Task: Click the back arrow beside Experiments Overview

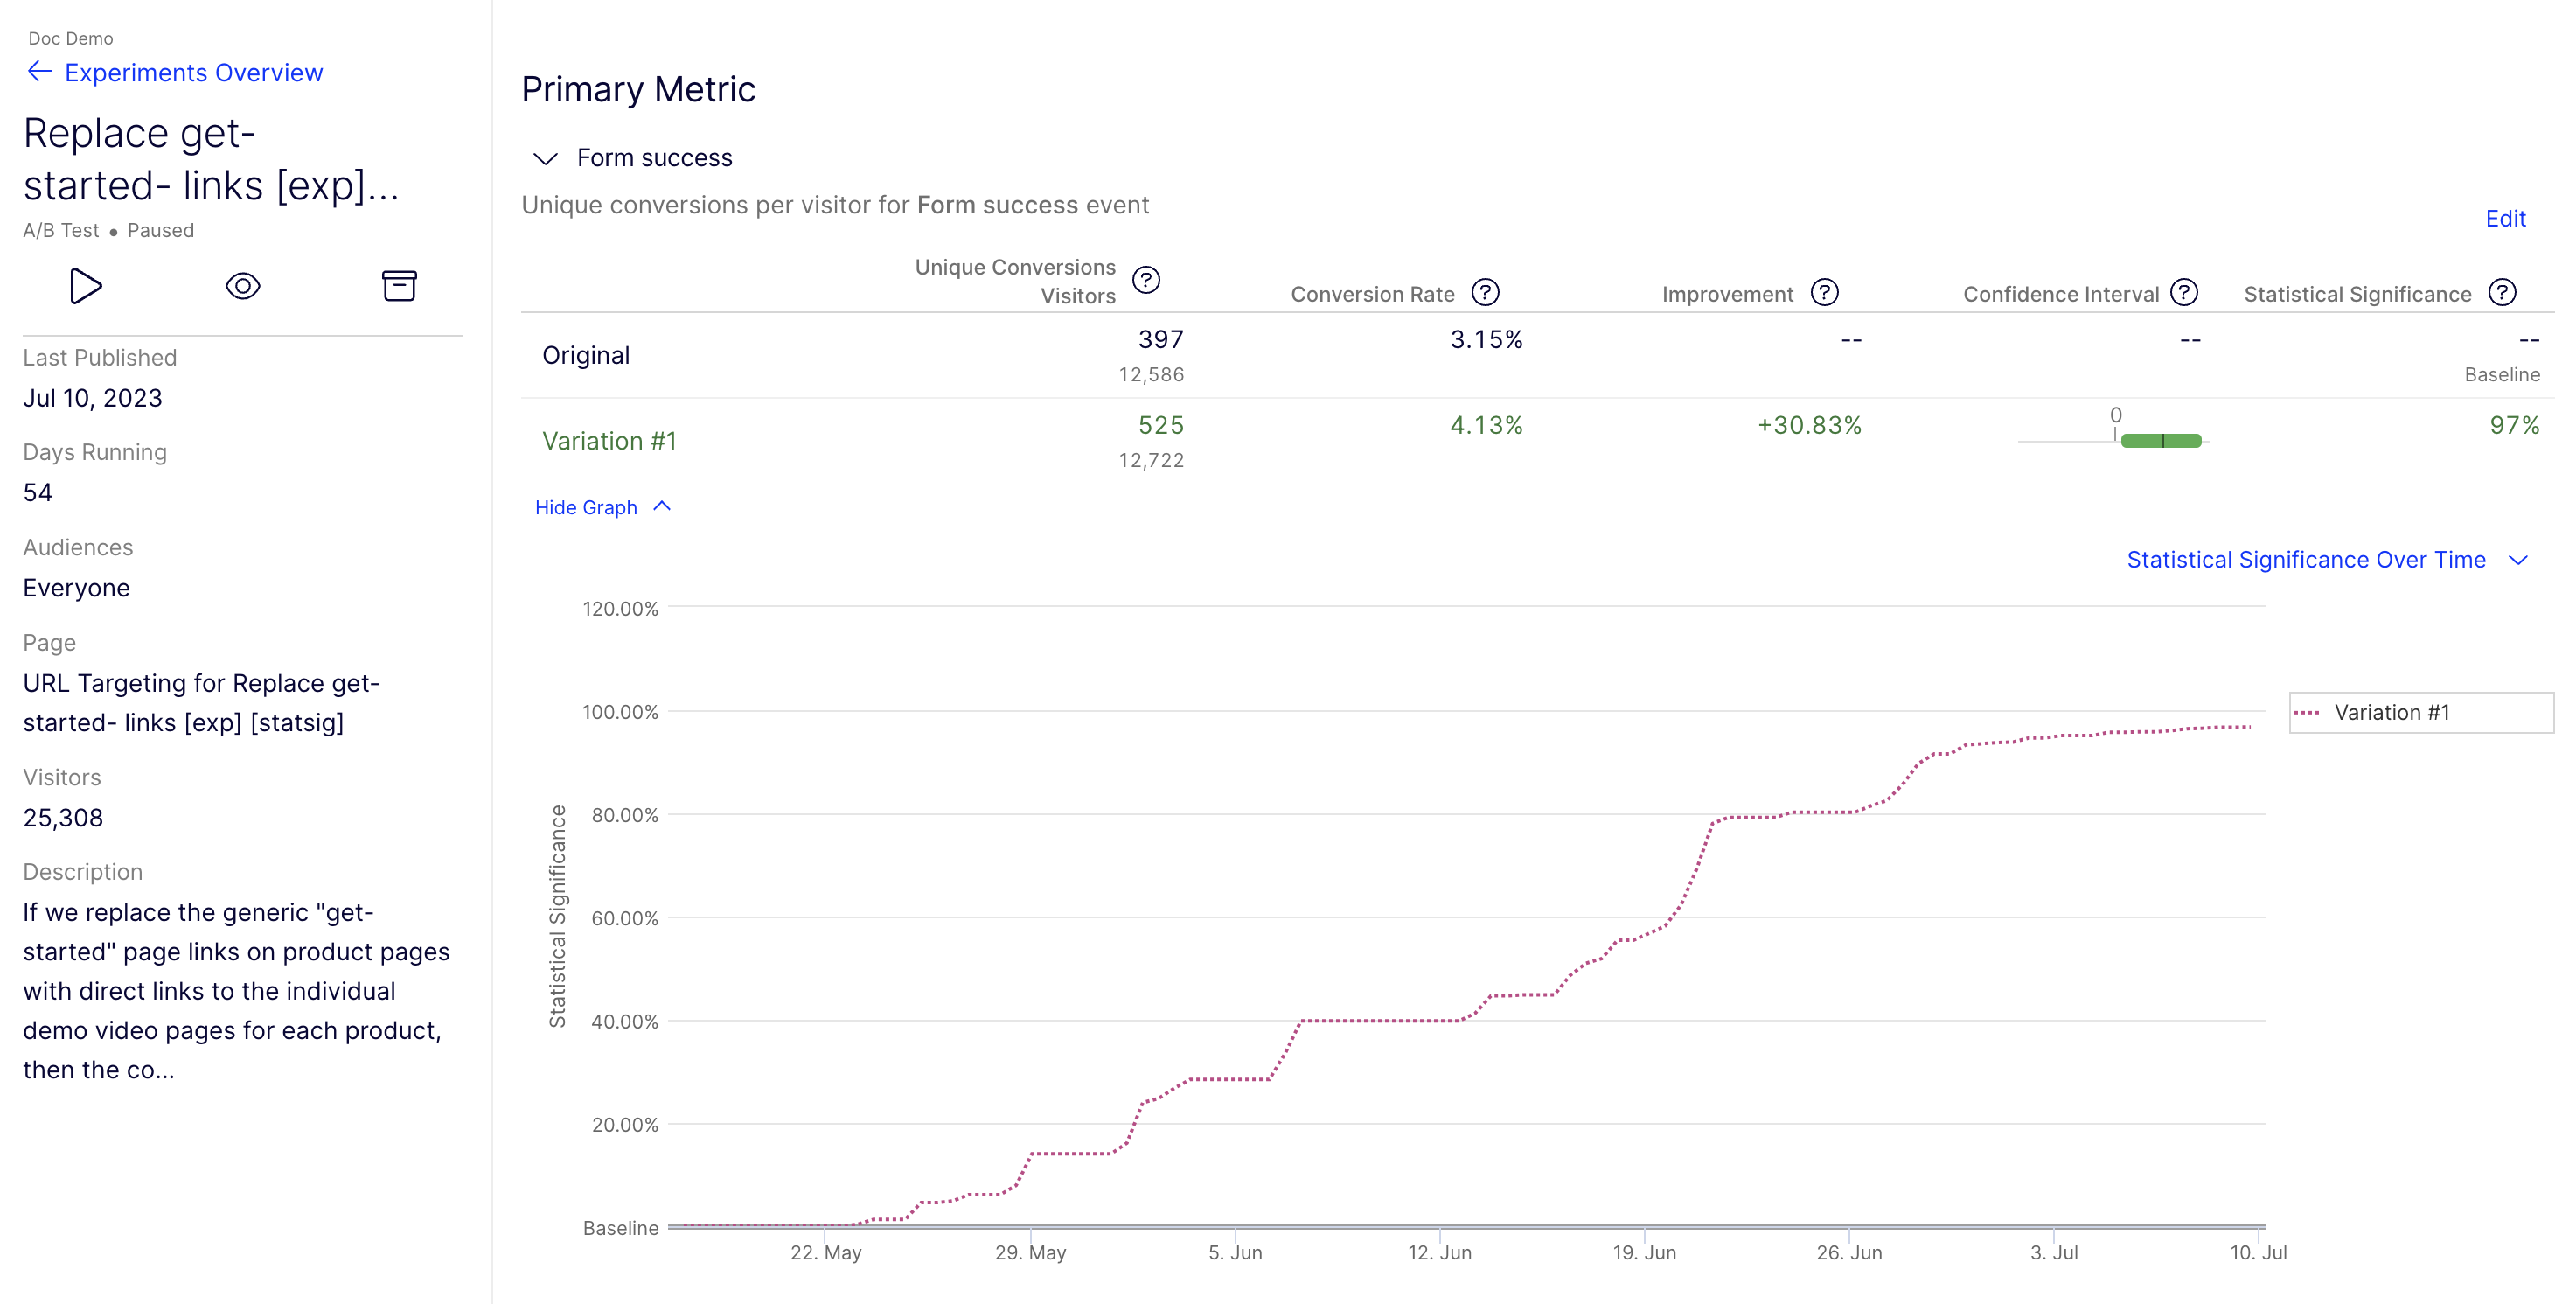Action: point(39,72)
